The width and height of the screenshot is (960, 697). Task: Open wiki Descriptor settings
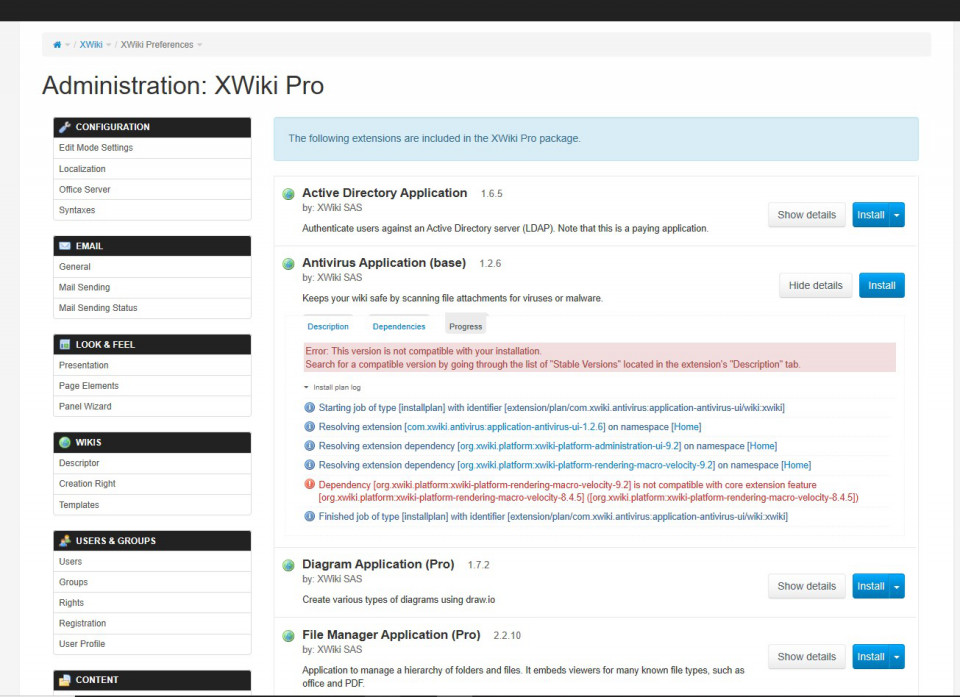point(152,463)
